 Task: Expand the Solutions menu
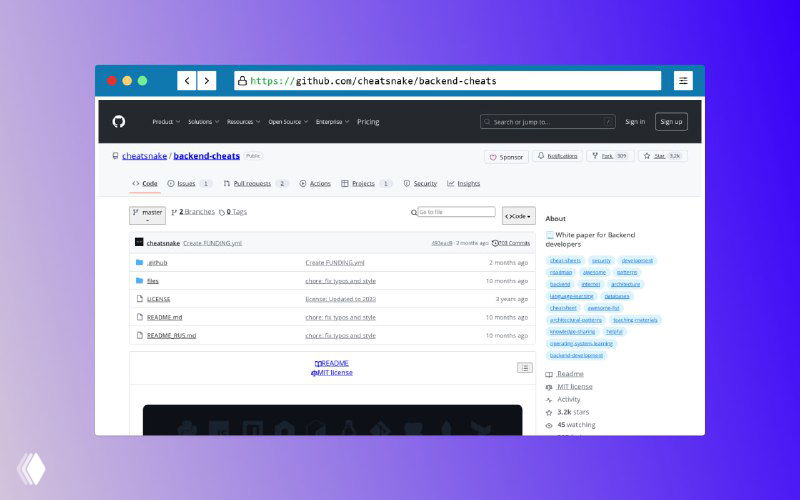[203, 122]
